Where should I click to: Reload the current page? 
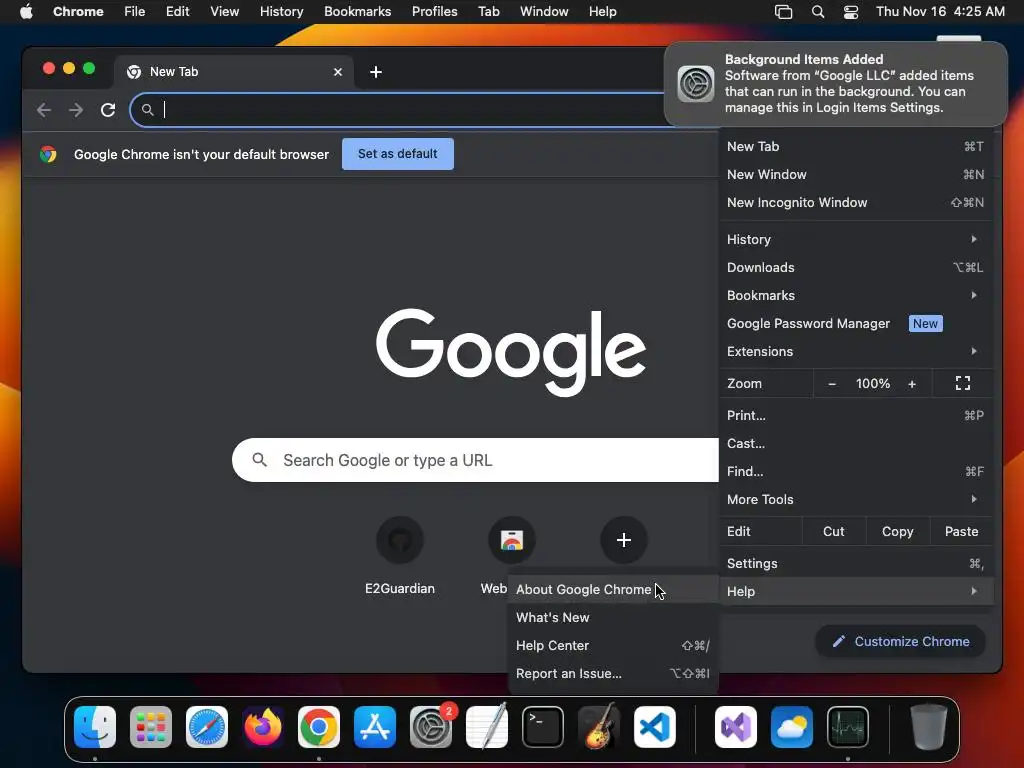tap(108, 110)
